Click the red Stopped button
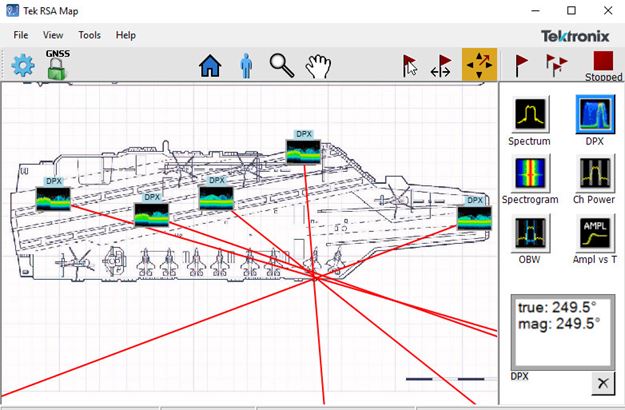 point(603,66)
